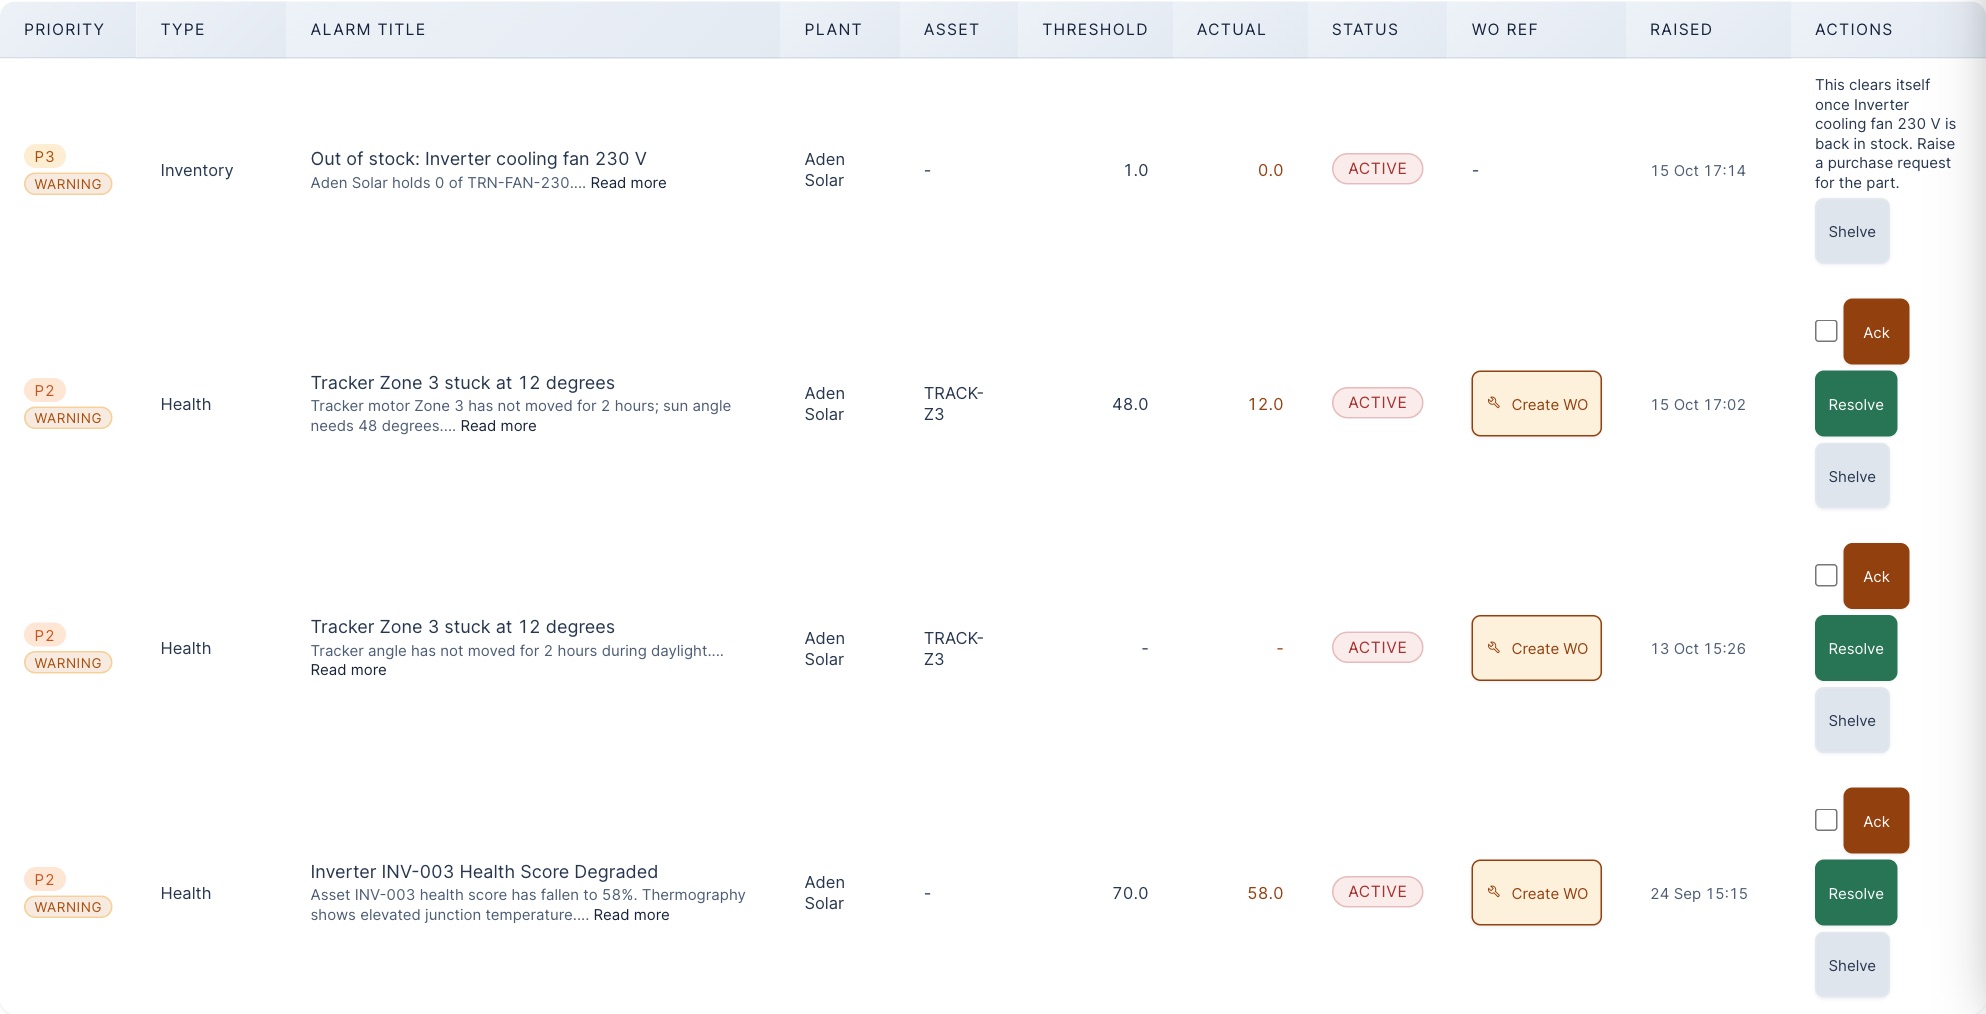The width and height of the screenshot is (1986, 1014).
Task: Shelve the Inverter cooling fan stock alarm
Action: tap(1852, 231)
